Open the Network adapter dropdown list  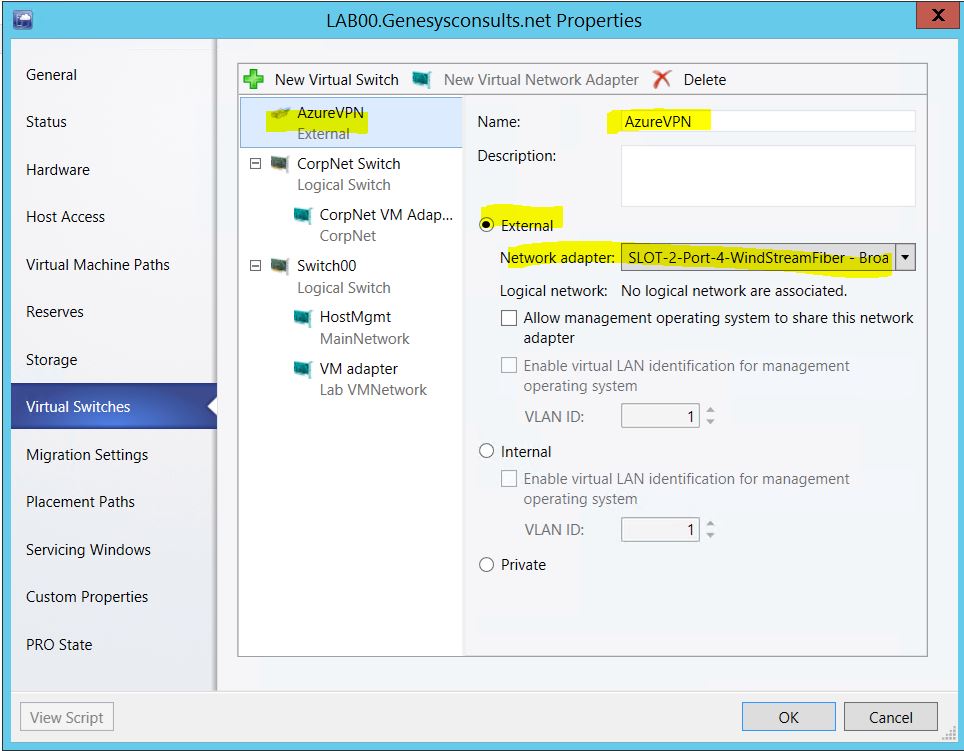coord(905,257)
